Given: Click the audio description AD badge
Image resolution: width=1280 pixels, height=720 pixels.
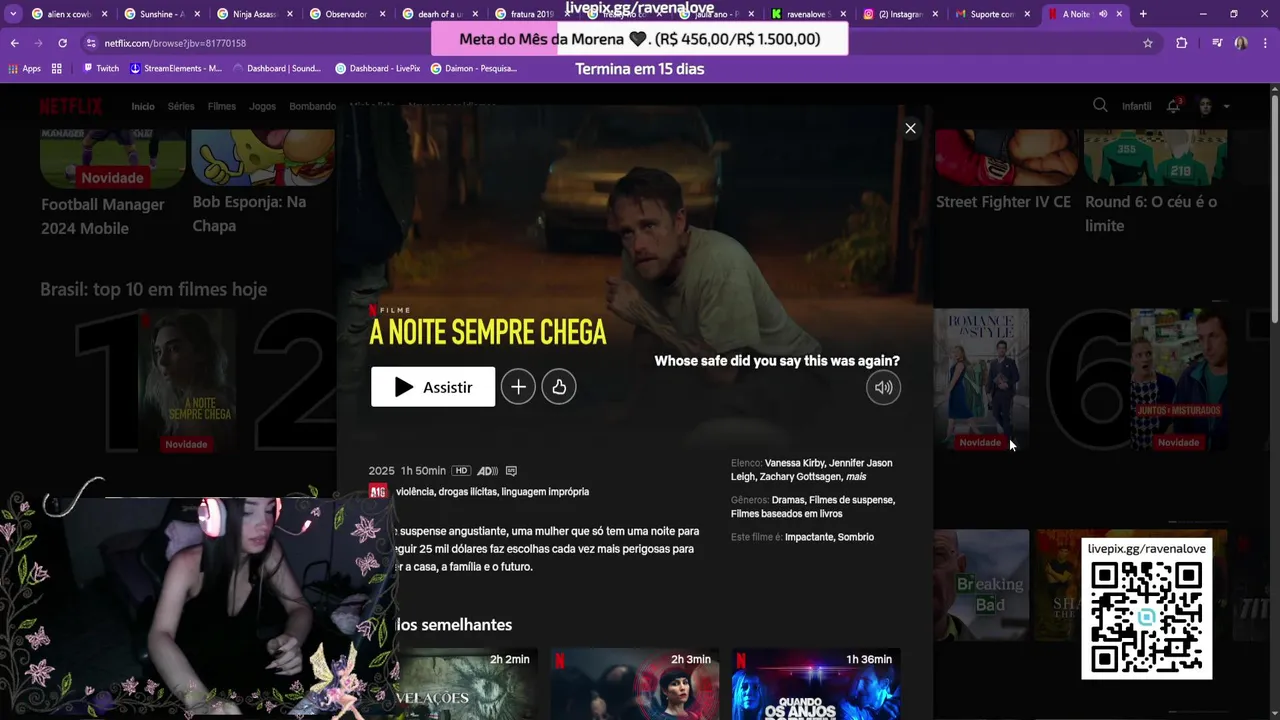Looking at the screenshot, I should pos(487,471).
